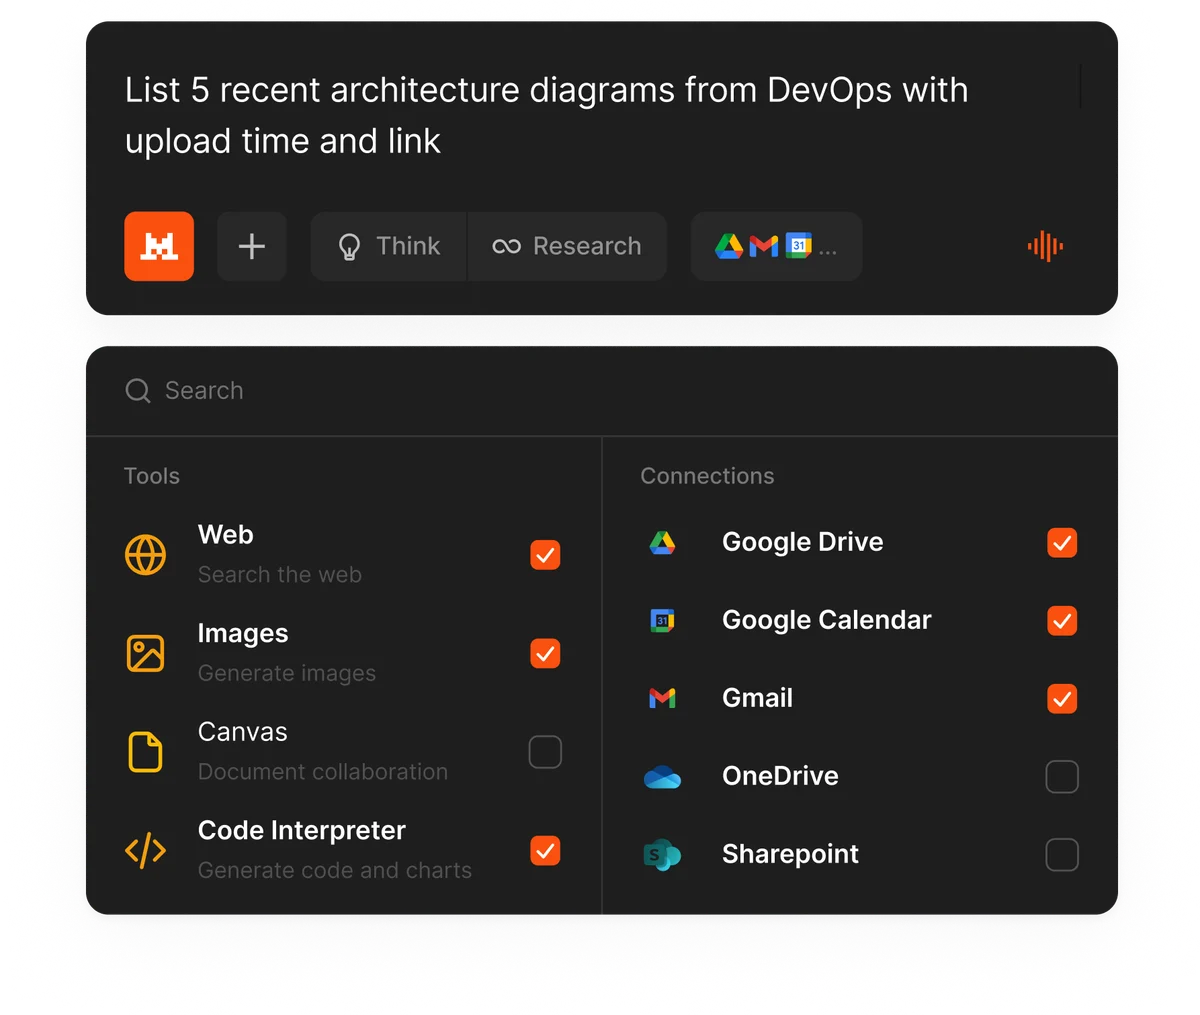The height and width of the screenshot is (1015, 1200).
Task: Select the Web search globe icon
Action: (x=146, y=553)
